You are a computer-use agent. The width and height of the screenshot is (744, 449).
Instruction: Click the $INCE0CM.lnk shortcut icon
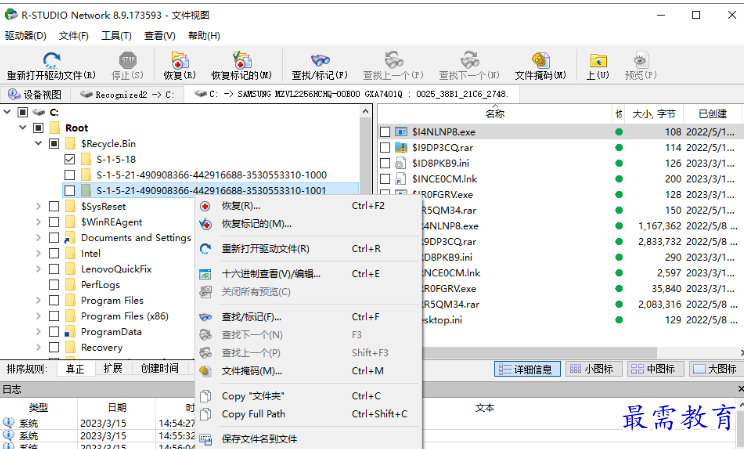point(401,179)
